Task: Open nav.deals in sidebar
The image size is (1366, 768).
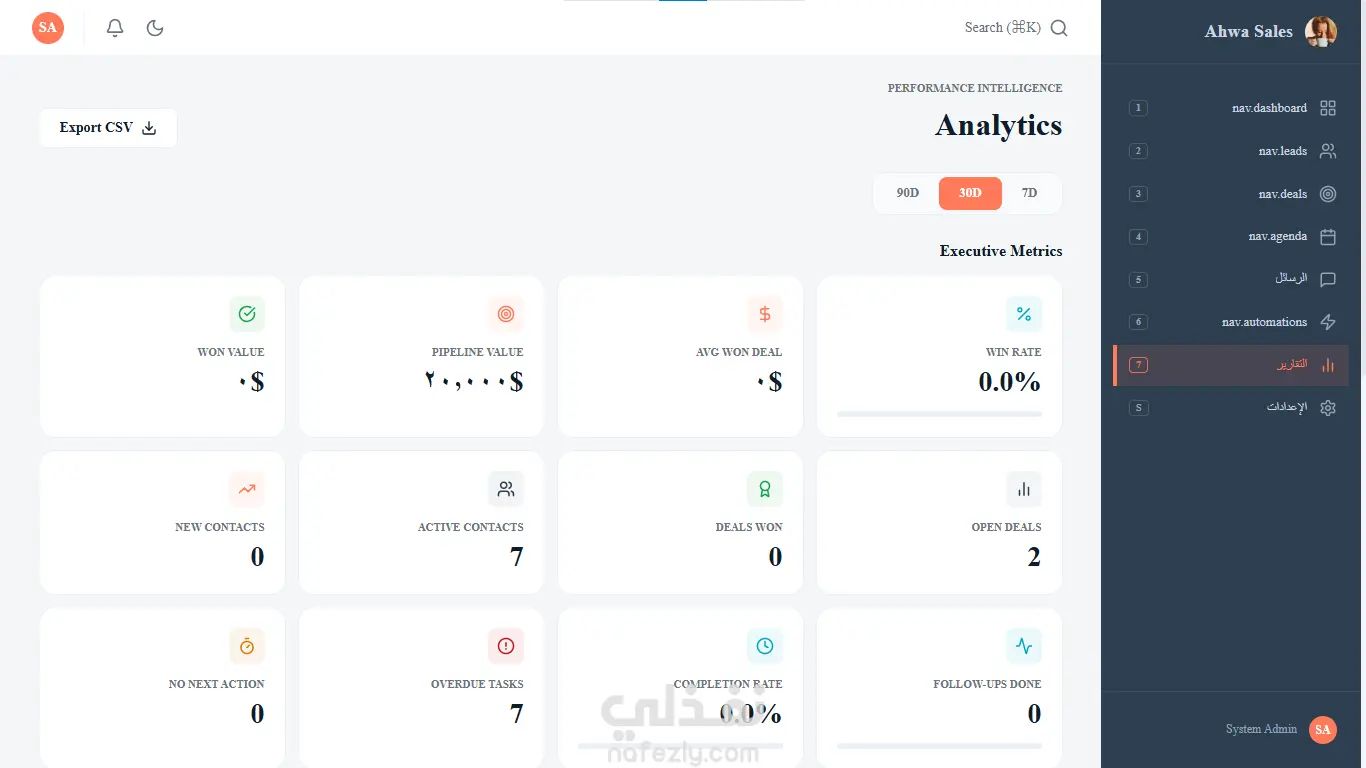Action: [1231, 194]
